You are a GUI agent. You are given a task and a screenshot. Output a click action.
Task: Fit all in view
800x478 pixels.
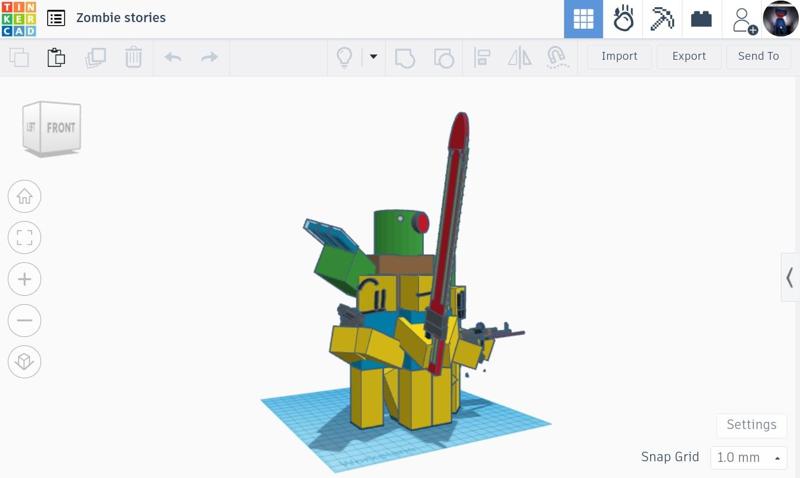pyautogui.click(x=24, y=238)
